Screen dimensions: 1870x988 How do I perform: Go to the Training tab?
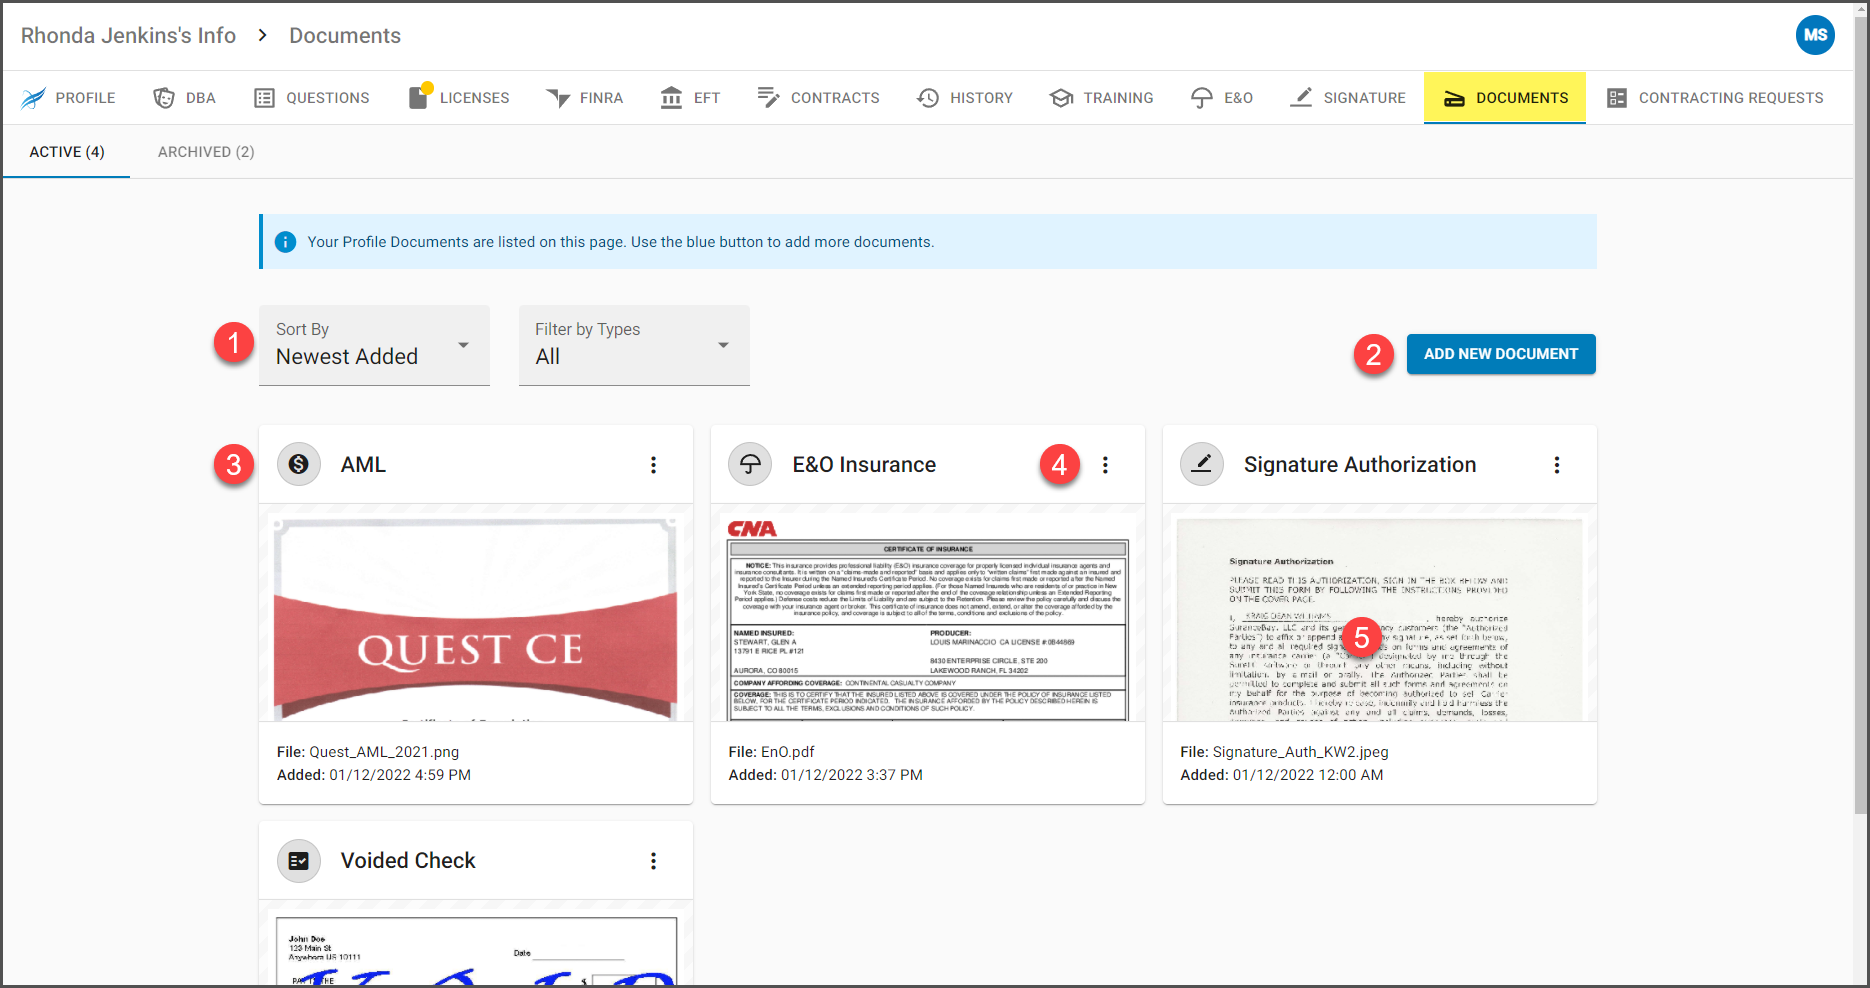click(x=1101, y=98)
